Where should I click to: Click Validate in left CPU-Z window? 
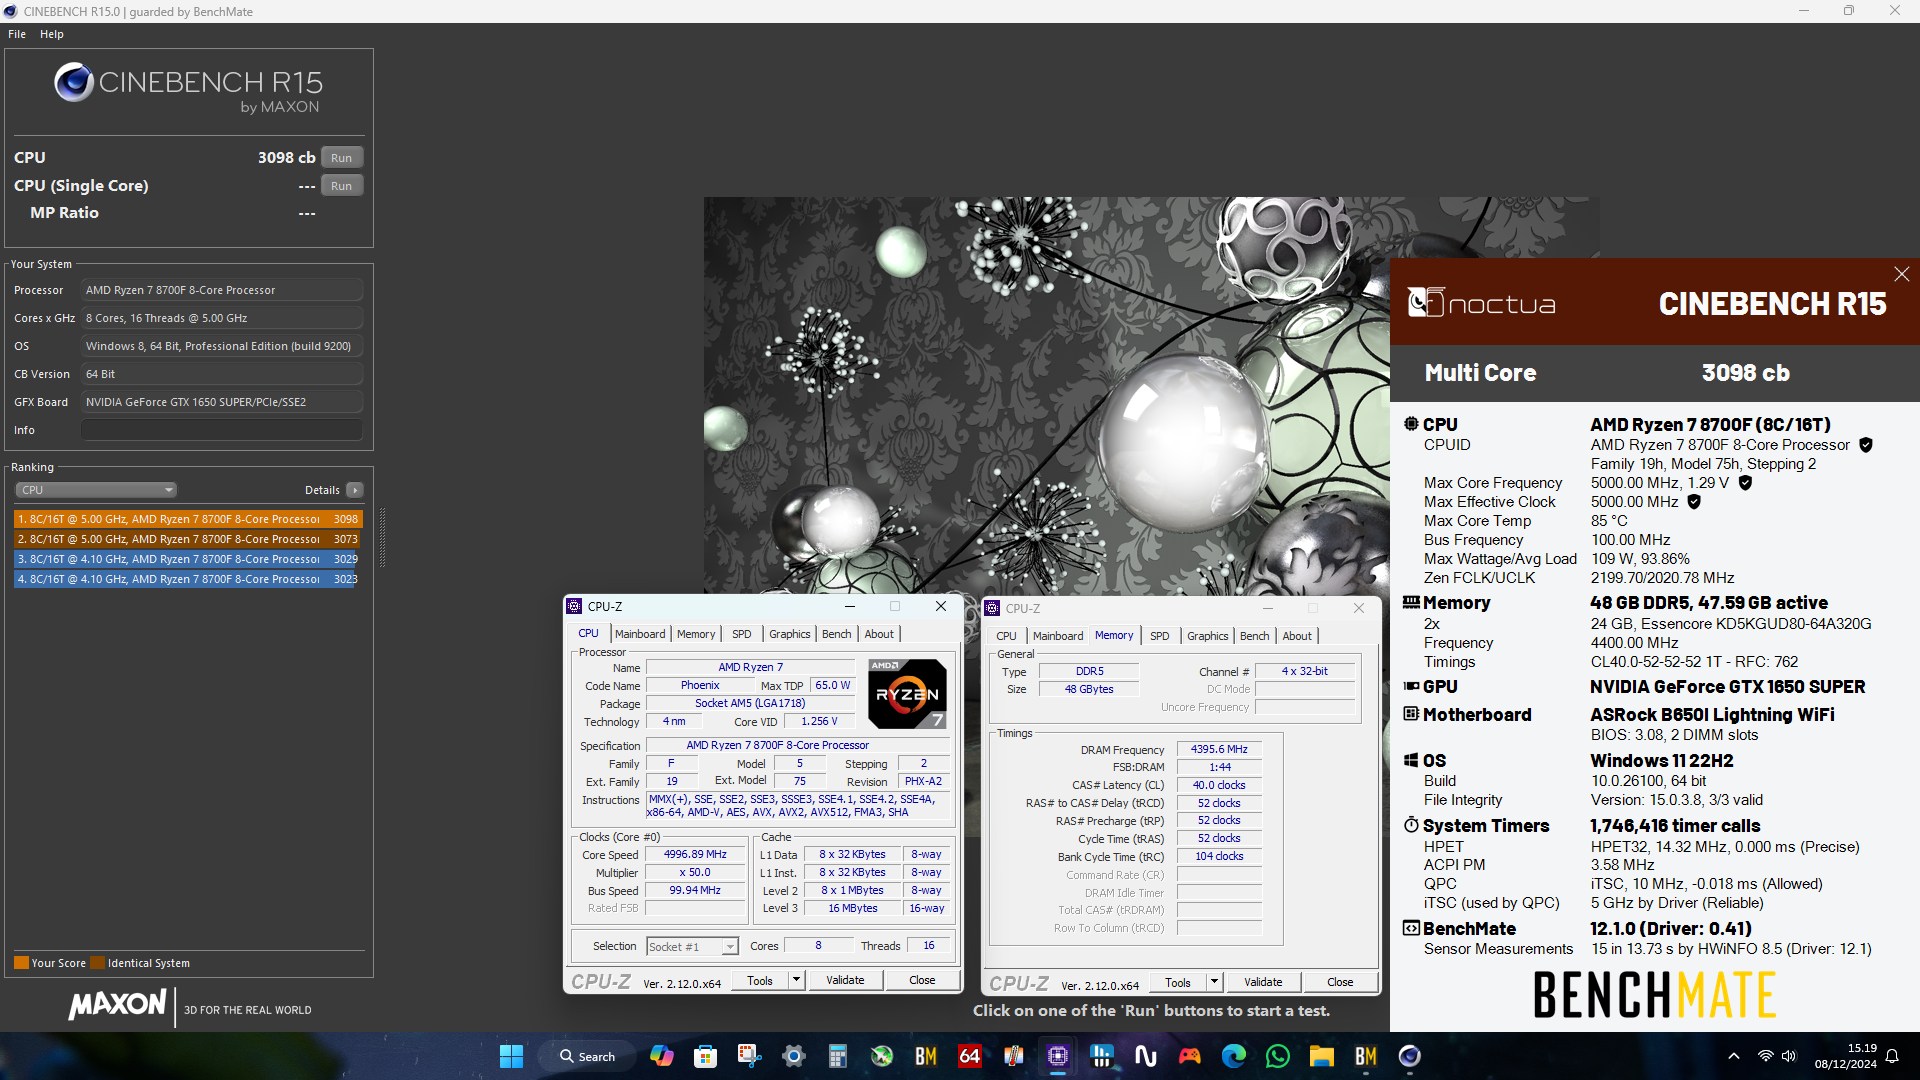(x=845, y=981)
